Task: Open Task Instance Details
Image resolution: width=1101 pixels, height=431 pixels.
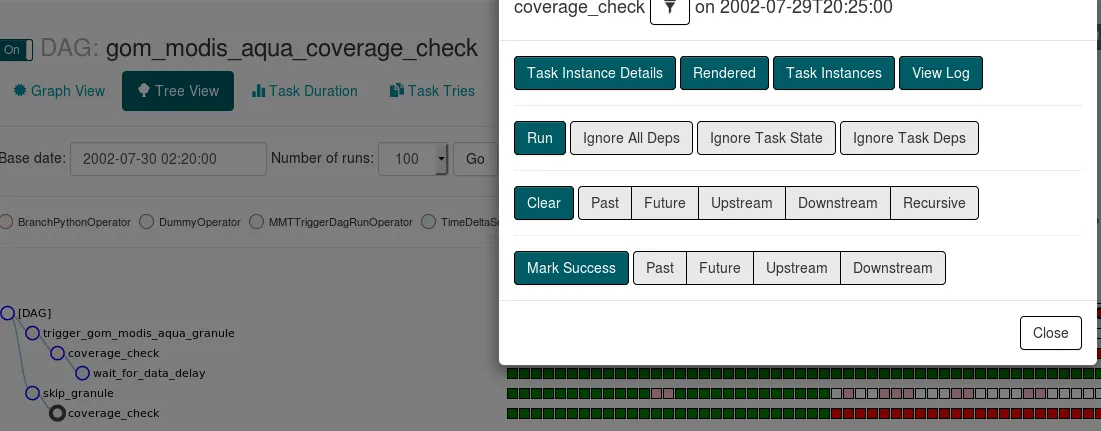Action: (x=595, y=73)
